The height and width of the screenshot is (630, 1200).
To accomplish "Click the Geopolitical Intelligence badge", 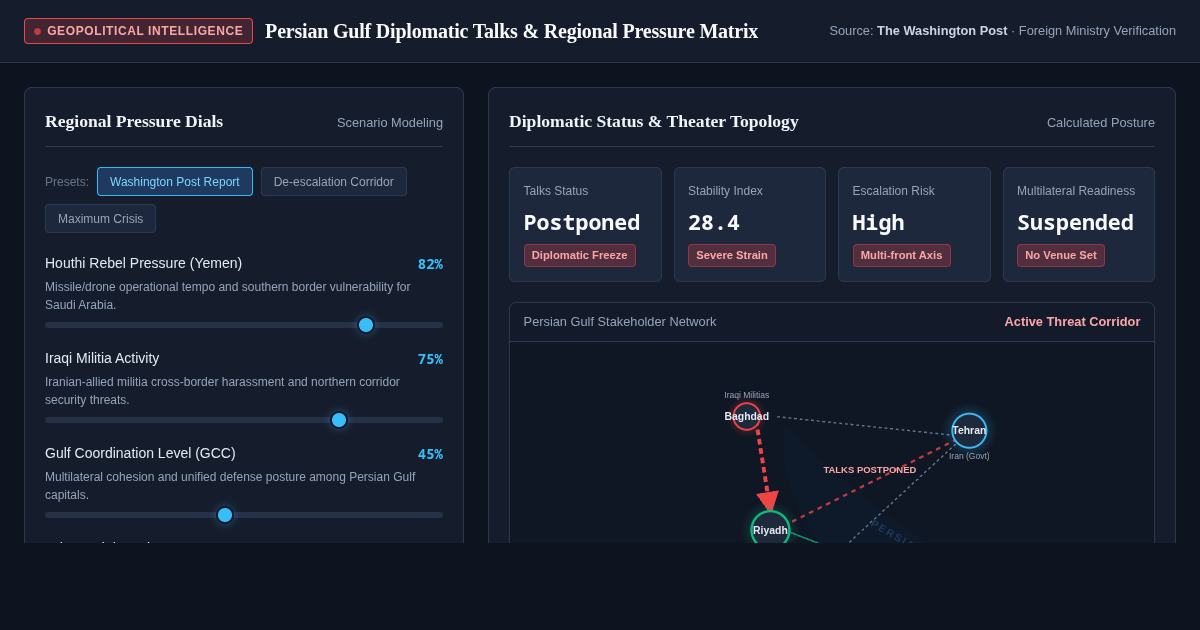I will tap(138, 31).
